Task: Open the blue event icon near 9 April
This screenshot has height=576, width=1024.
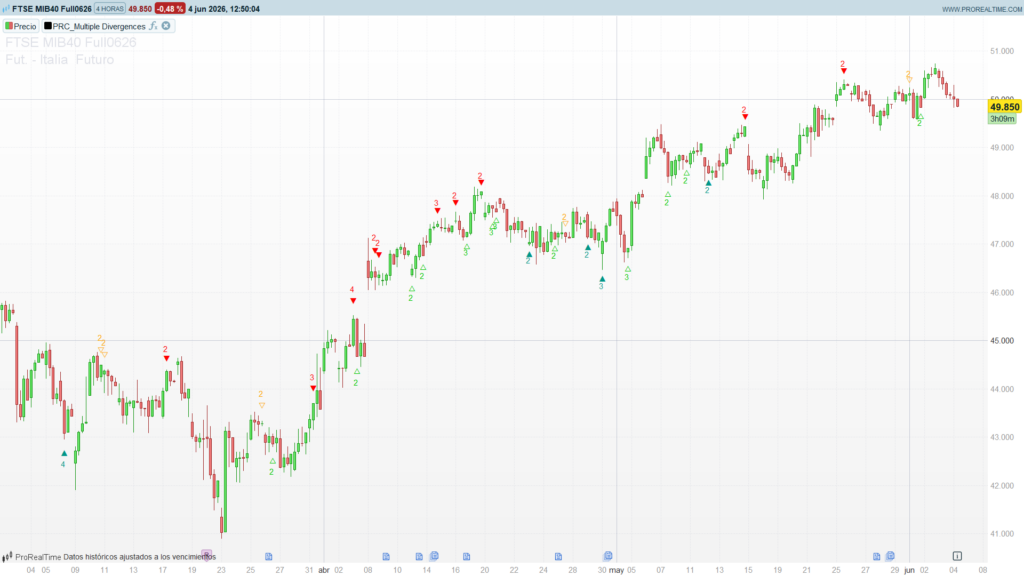Action: [x=386, y=556]
